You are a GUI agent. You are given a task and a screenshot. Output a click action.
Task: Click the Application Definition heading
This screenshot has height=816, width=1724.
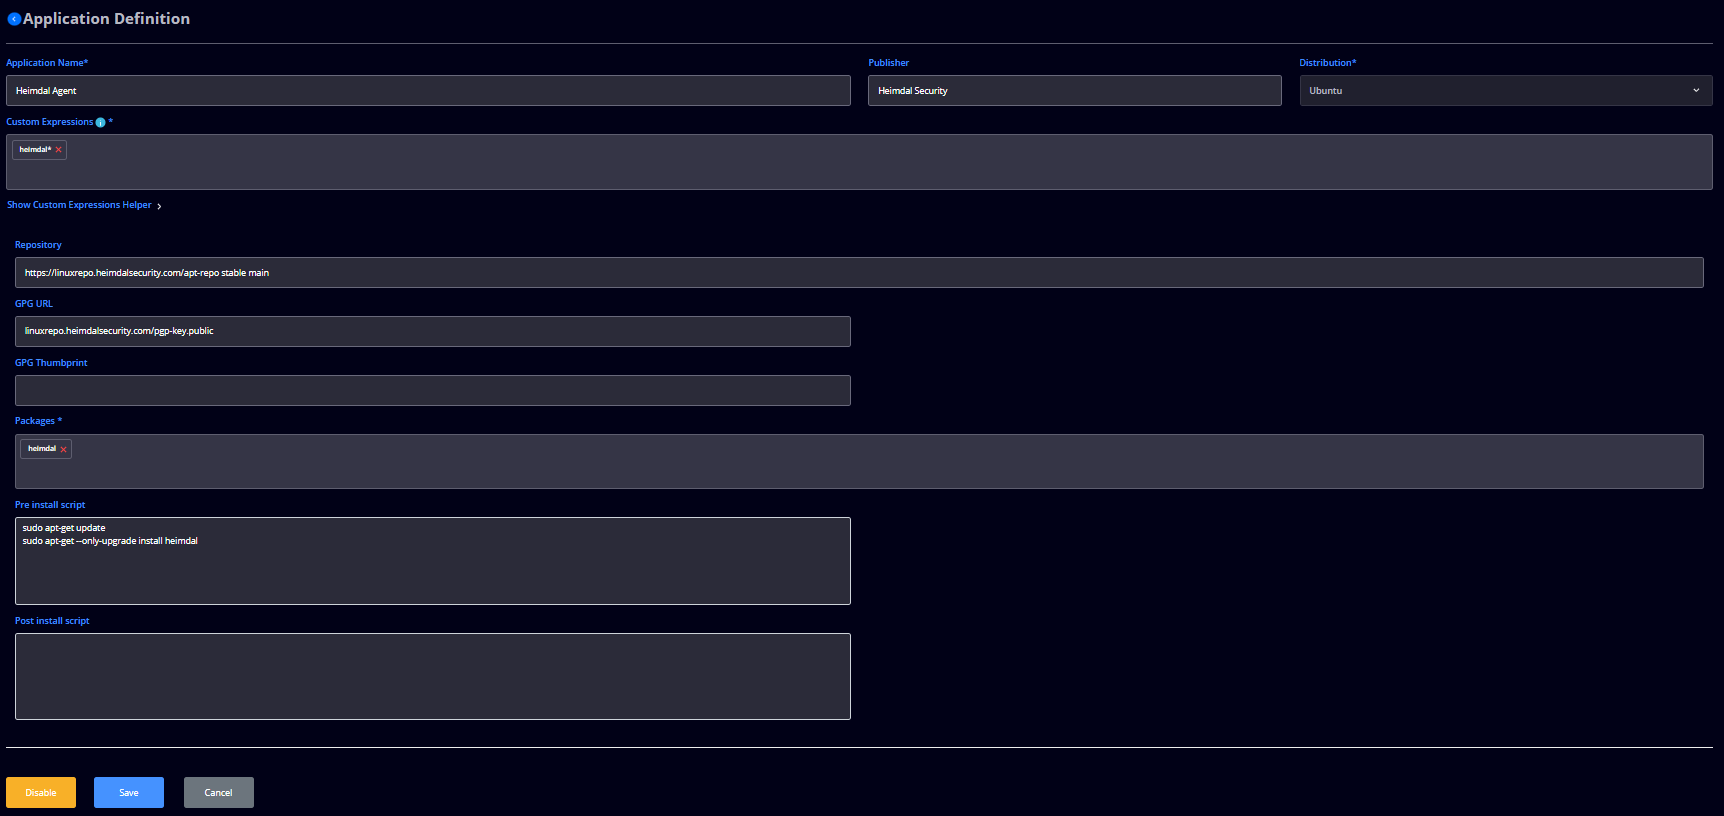tap(106, 19)
